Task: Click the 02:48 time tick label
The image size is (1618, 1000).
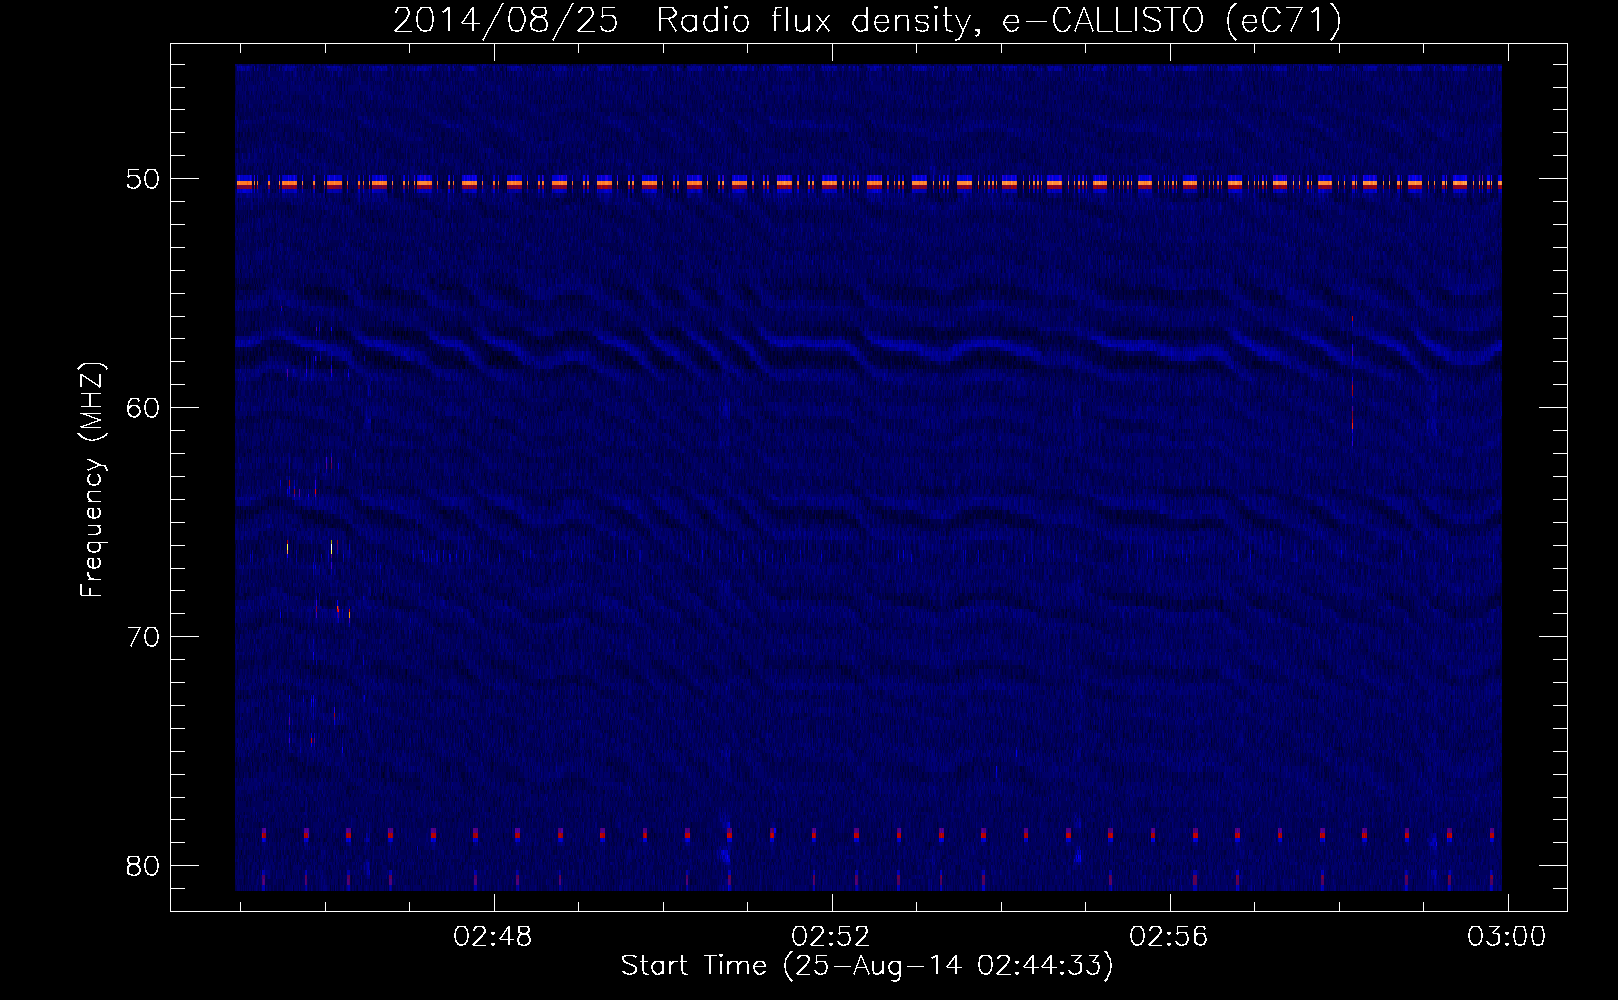Action: (493, 937)
